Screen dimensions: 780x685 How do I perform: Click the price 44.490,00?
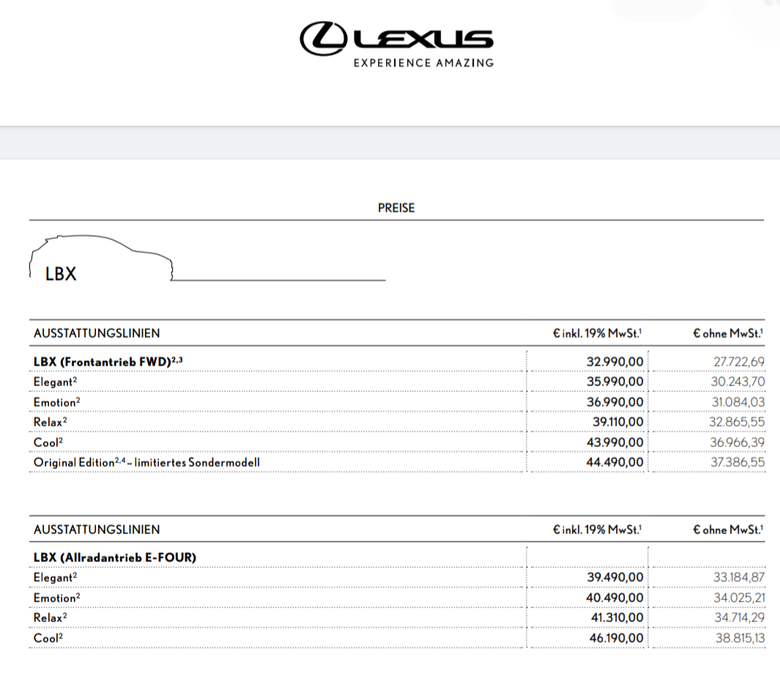pyautogui.click(x=615, y=462)
